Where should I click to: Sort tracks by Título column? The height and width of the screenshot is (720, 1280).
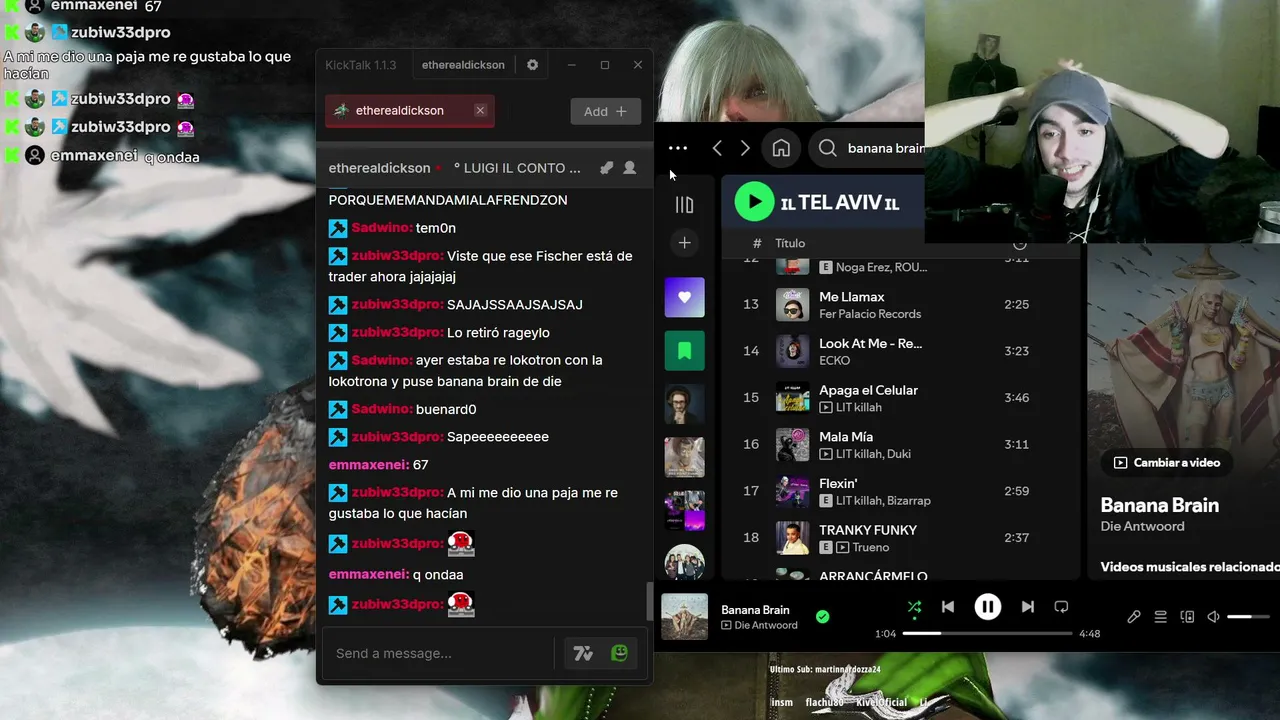[x=790, y=243]
